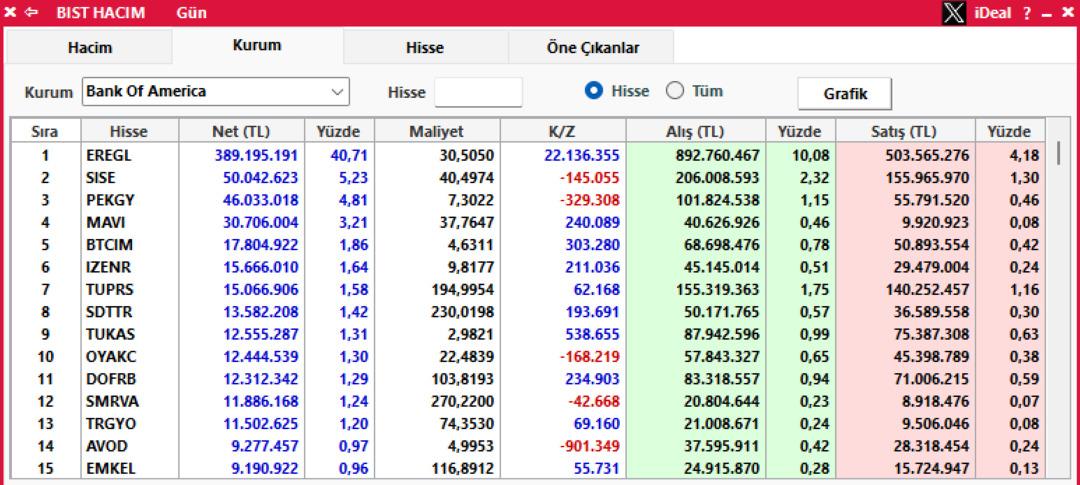Select the DOFRB stock cell
The image size is (1080, 485).
(x=130, y=379)
